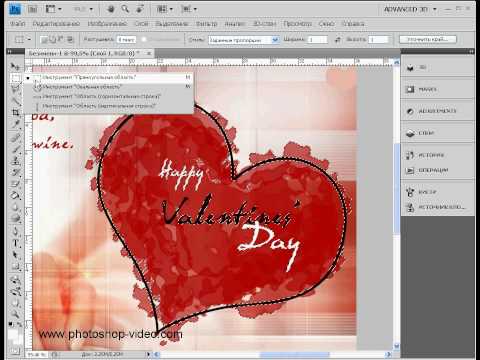Open the Filter menu
This screenshot has height=360, width=480.
click(206, 24)
